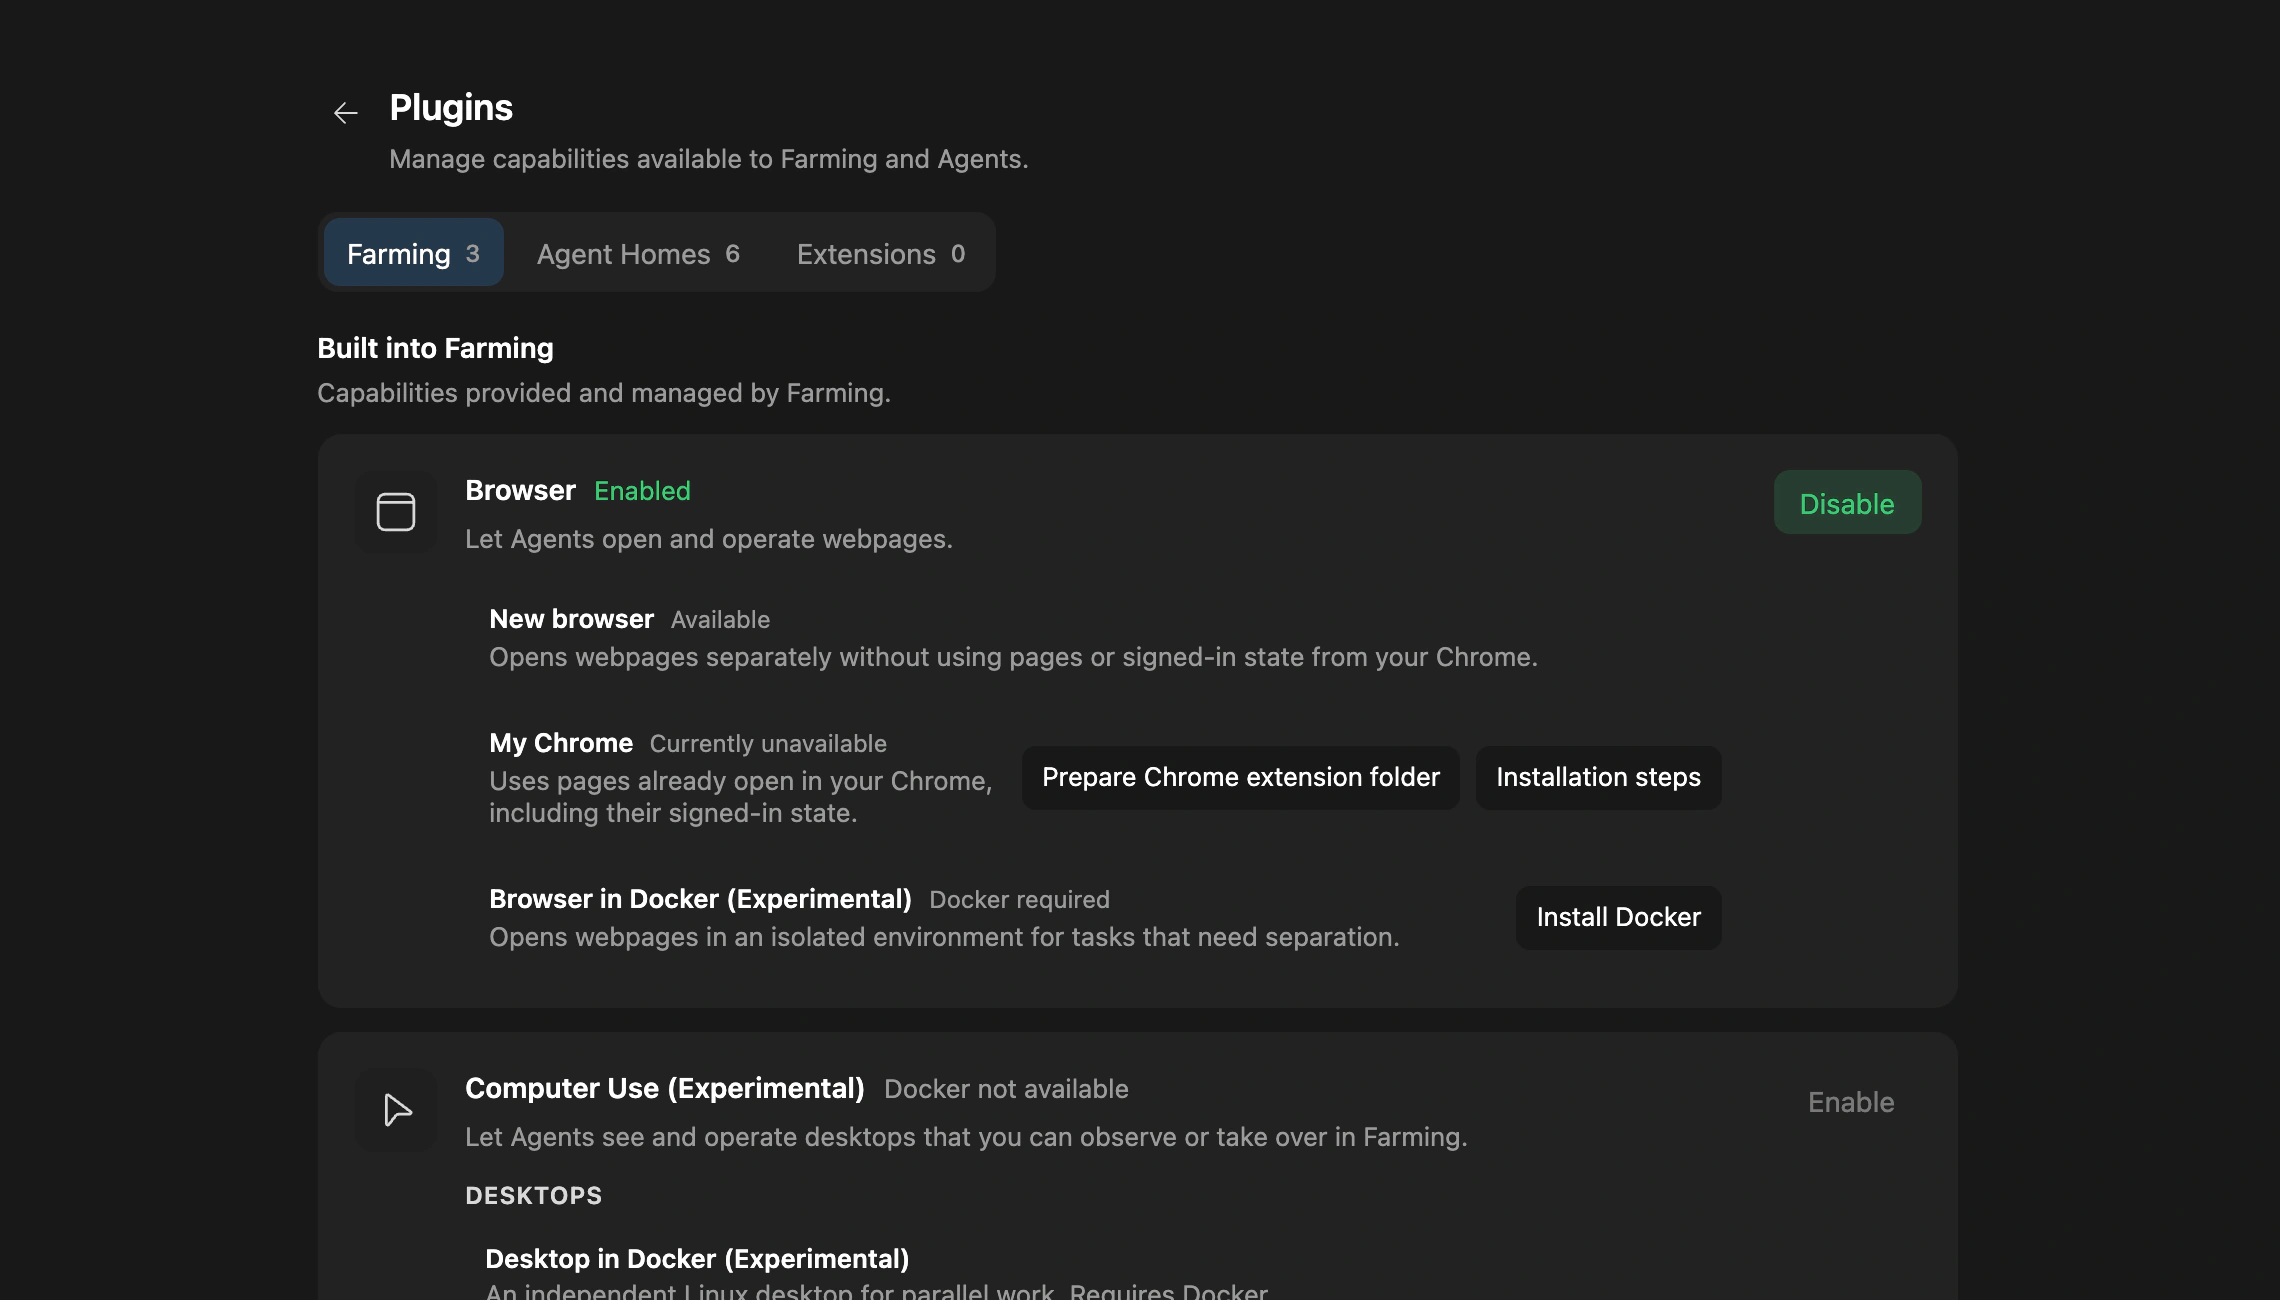Click Prepare Chrome extension folder button
This screenshot has width=2280, height=1300.
pyautogui.click(x=1240, y=778)
